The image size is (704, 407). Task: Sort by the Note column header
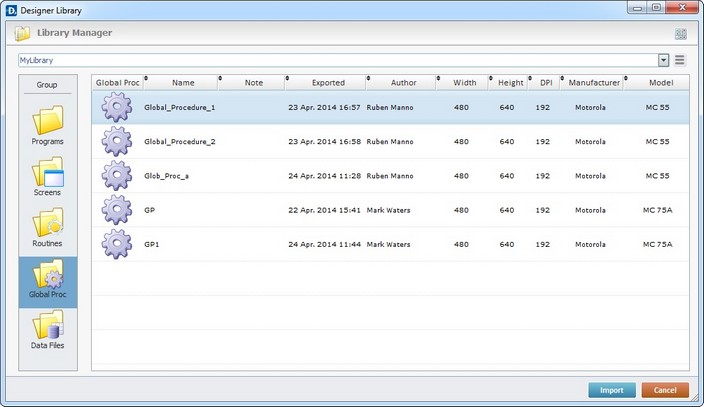(x=254, y=83)
